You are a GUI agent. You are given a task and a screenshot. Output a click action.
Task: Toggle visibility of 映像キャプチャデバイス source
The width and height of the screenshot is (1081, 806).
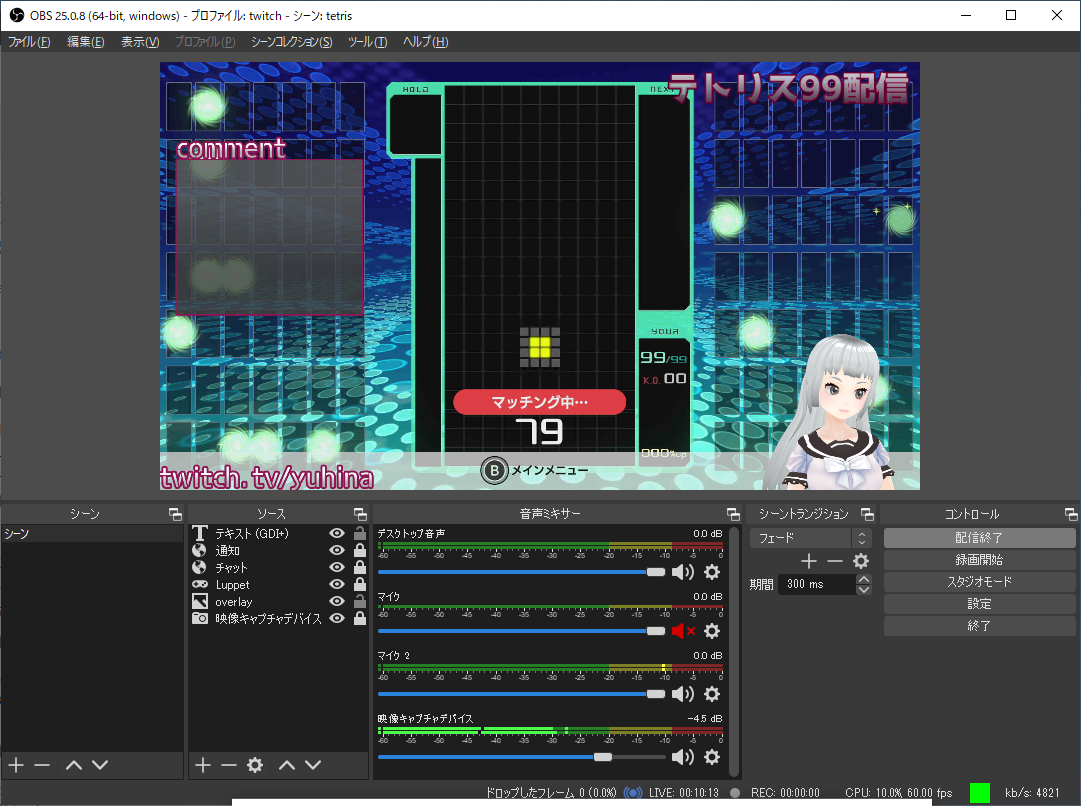point(337,618)
